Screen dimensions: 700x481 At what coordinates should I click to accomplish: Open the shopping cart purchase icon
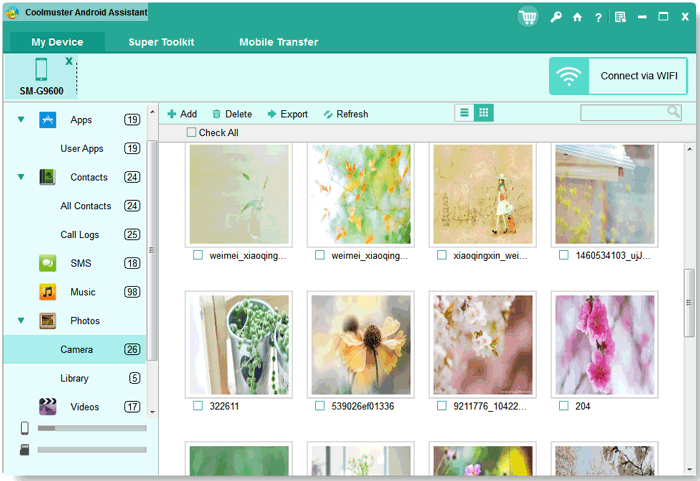[528, 17]
